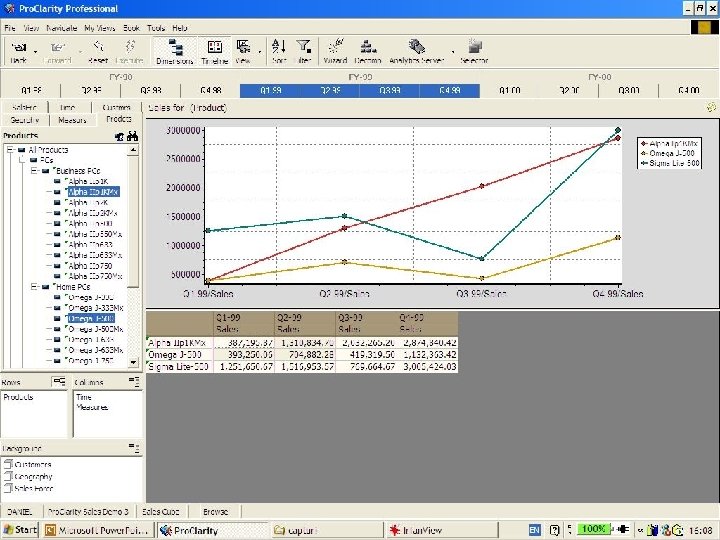Image resolution: width=720 pixels, height=540 pixels.
Task: Click the Forward toolbar icon
Action: [x=58, y=47]
